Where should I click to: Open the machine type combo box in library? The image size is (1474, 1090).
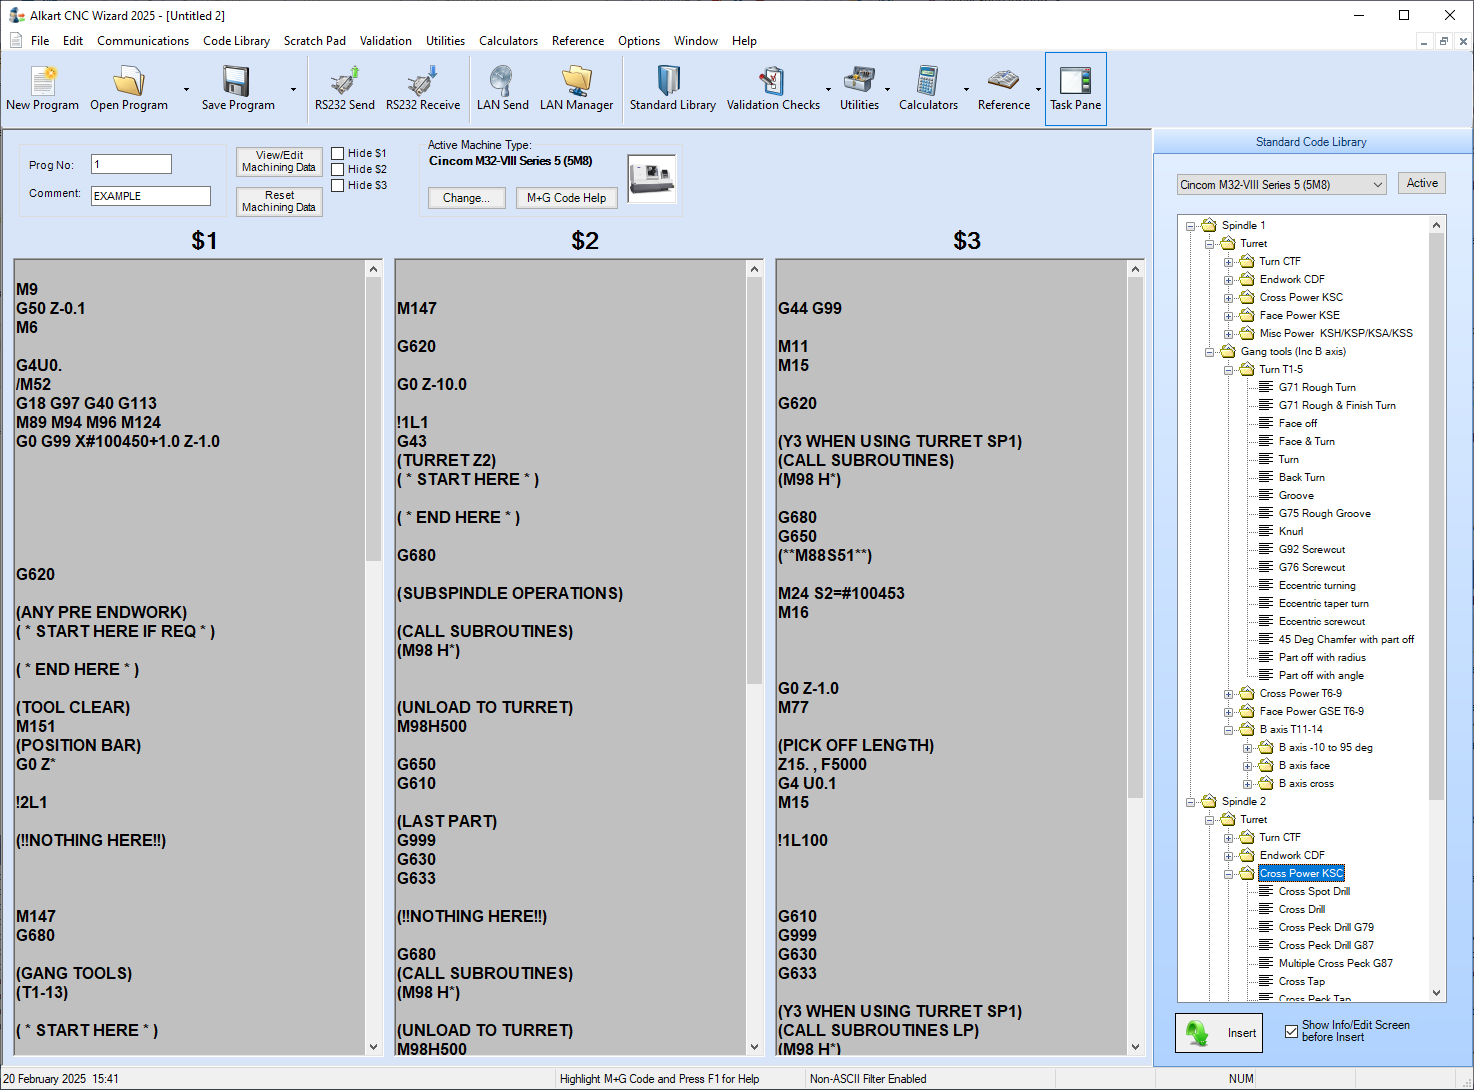click(x=1282, y=184)
